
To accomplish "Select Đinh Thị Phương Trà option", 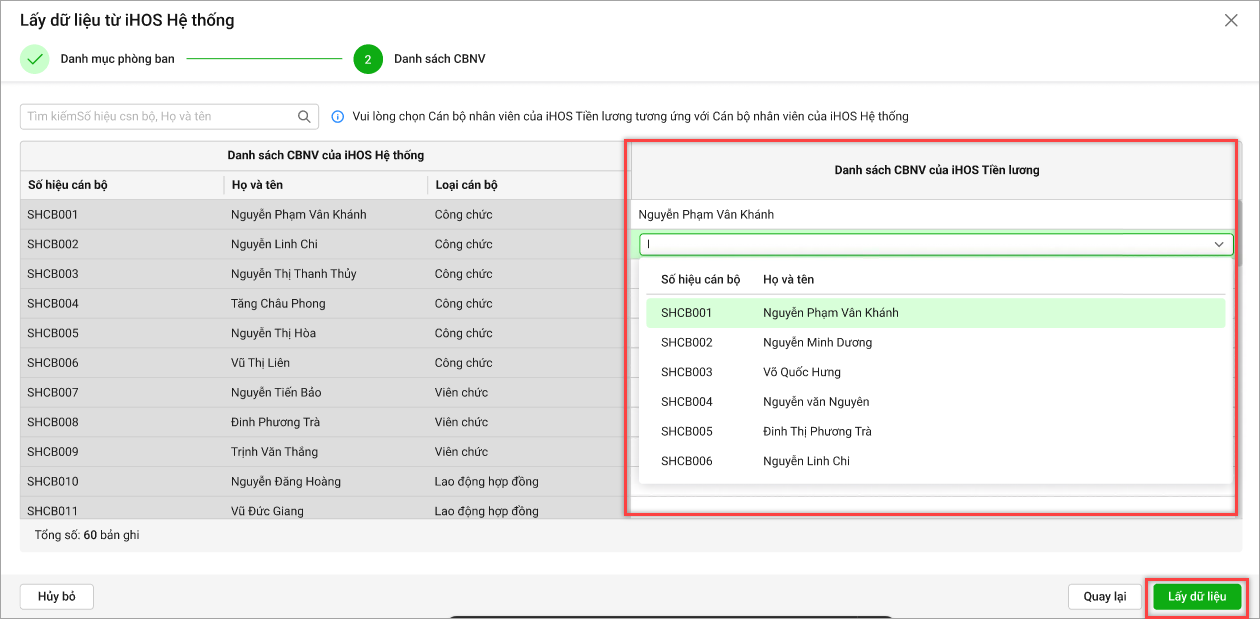I will (817, 432).
